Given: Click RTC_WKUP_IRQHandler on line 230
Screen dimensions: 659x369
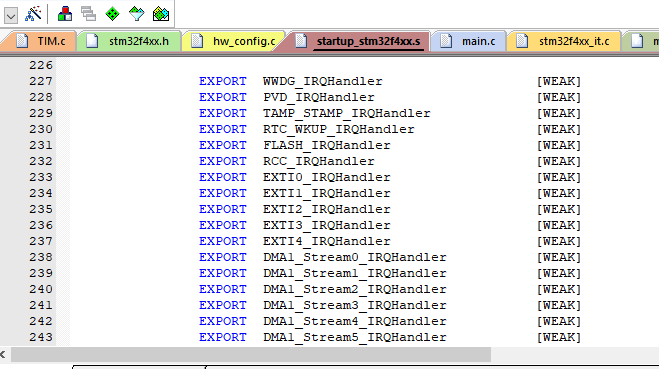Looking at the screenshot, I should (x=339, y=129).
